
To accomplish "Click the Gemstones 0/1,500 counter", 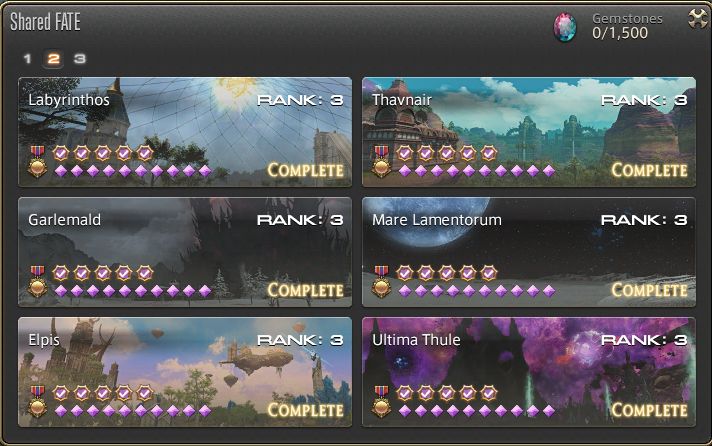I will click(x=620, y=33).
